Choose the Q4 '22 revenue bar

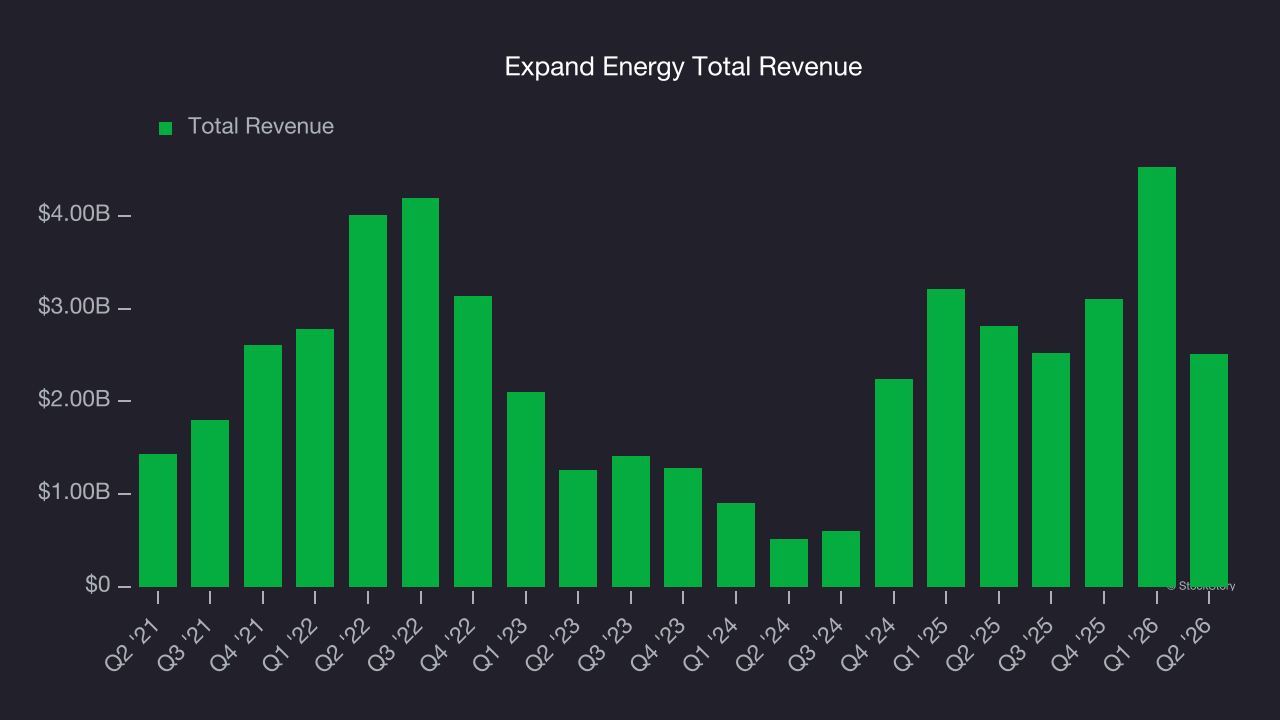[x=473, y=441]
